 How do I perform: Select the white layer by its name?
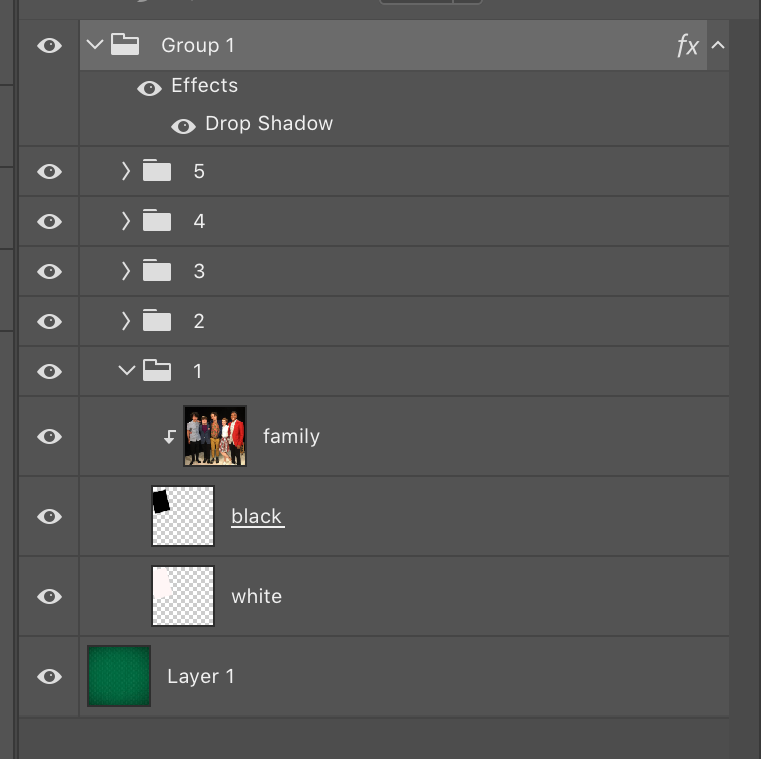click(x=256, y=597)
